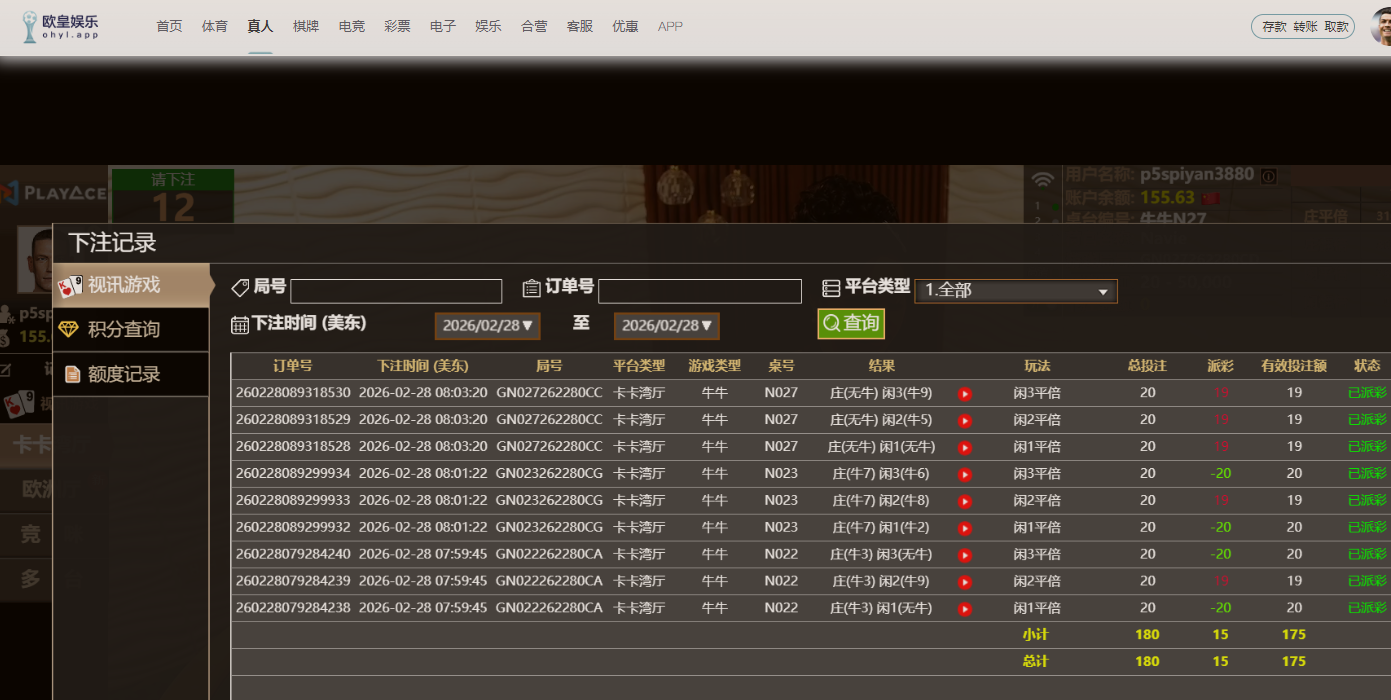The width and height of the screenshot is (1391, 700).
Task: Click the playing-card icon beside 视讯游戏
Action: point(72,285)
